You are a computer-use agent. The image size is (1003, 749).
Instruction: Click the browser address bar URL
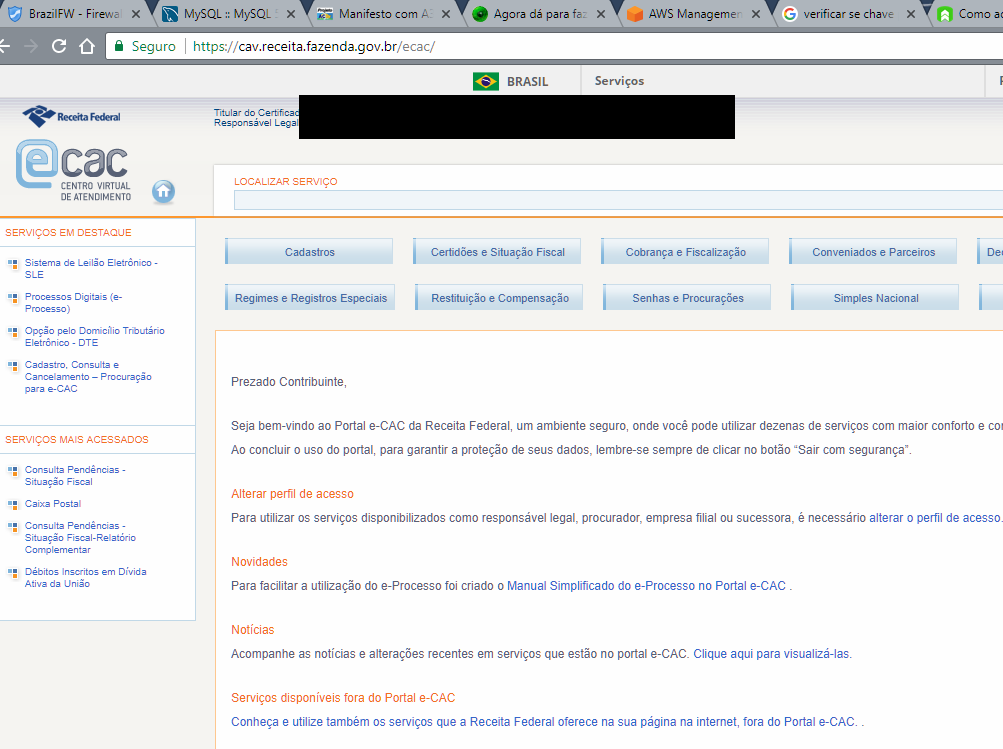[313, 46]
